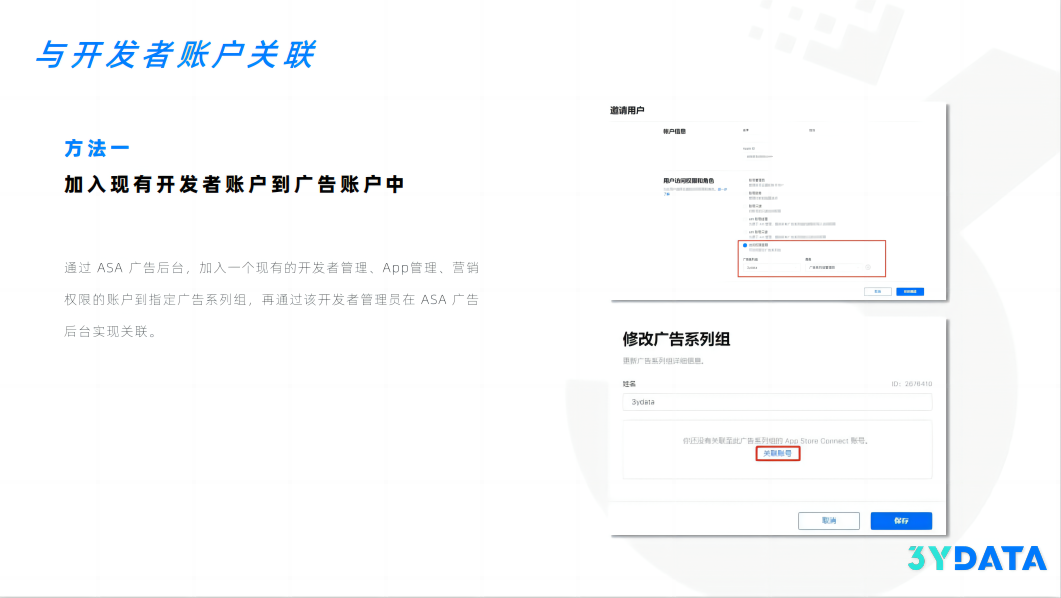The image size is (1061, 598).
Task: Focus the name field containing 3ydata
Action: tap(777, 402)
